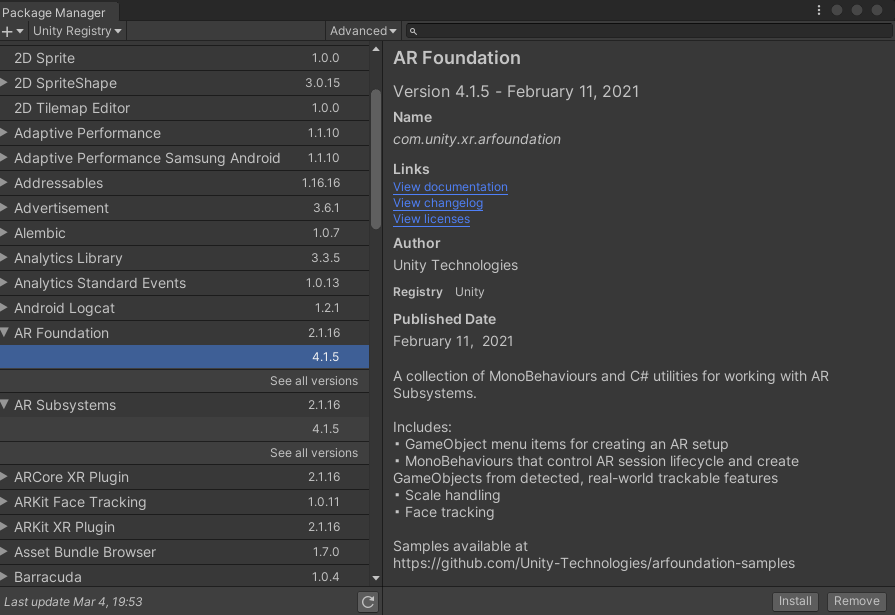Click into the package search field
Screen dimensions: 895x615
650,32
